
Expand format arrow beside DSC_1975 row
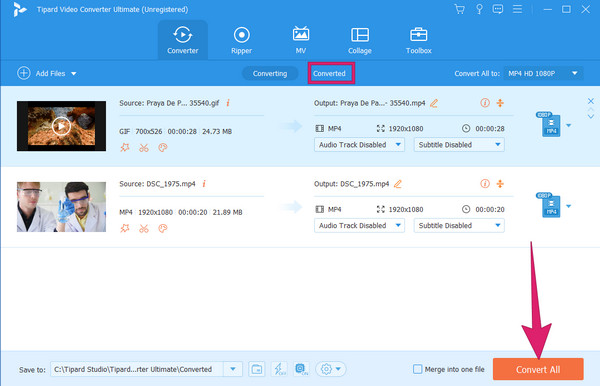point(569,206)
